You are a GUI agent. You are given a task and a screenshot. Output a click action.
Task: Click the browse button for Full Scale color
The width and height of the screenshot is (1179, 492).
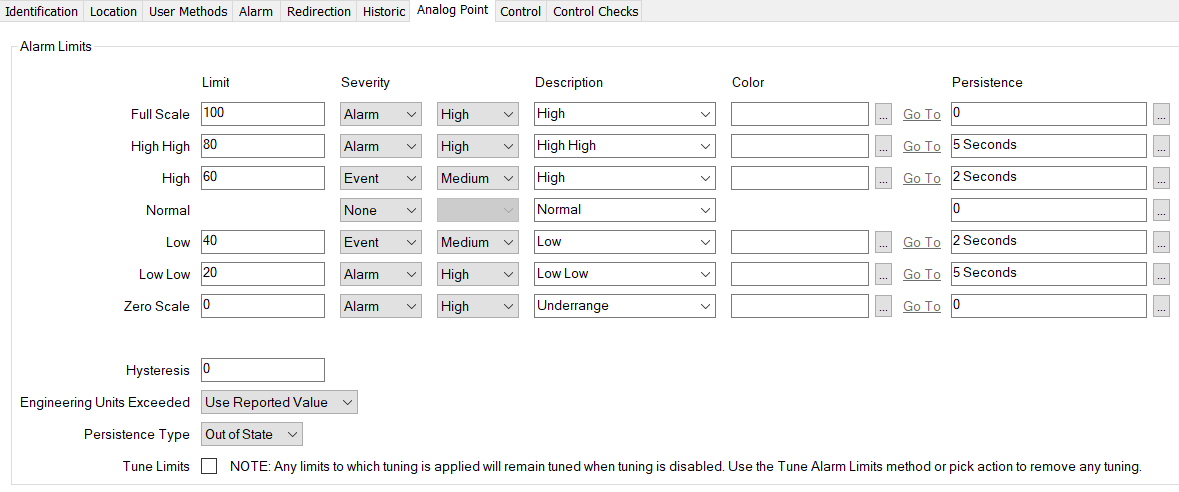click(883, 114)
